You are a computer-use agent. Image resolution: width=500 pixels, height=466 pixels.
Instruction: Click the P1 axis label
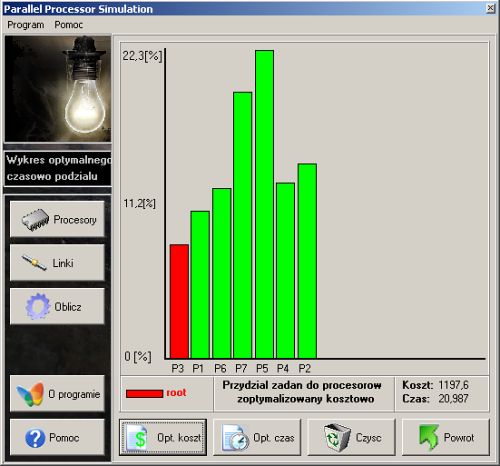[198, 368]
